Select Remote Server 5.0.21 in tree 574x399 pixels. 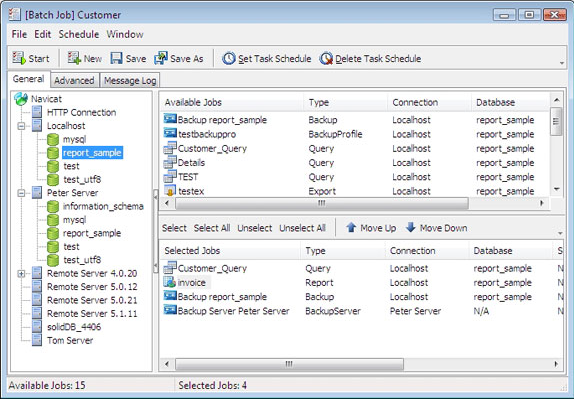click(x=92, y=300)
